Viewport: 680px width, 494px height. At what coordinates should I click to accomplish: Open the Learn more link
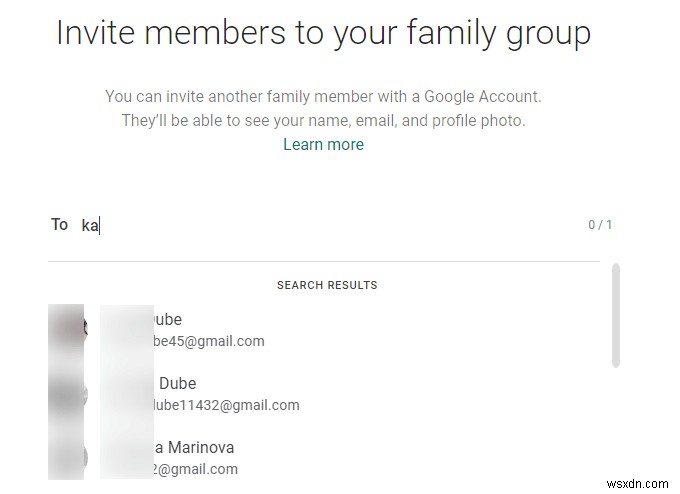pyautogui.click(x=324, y=144)
